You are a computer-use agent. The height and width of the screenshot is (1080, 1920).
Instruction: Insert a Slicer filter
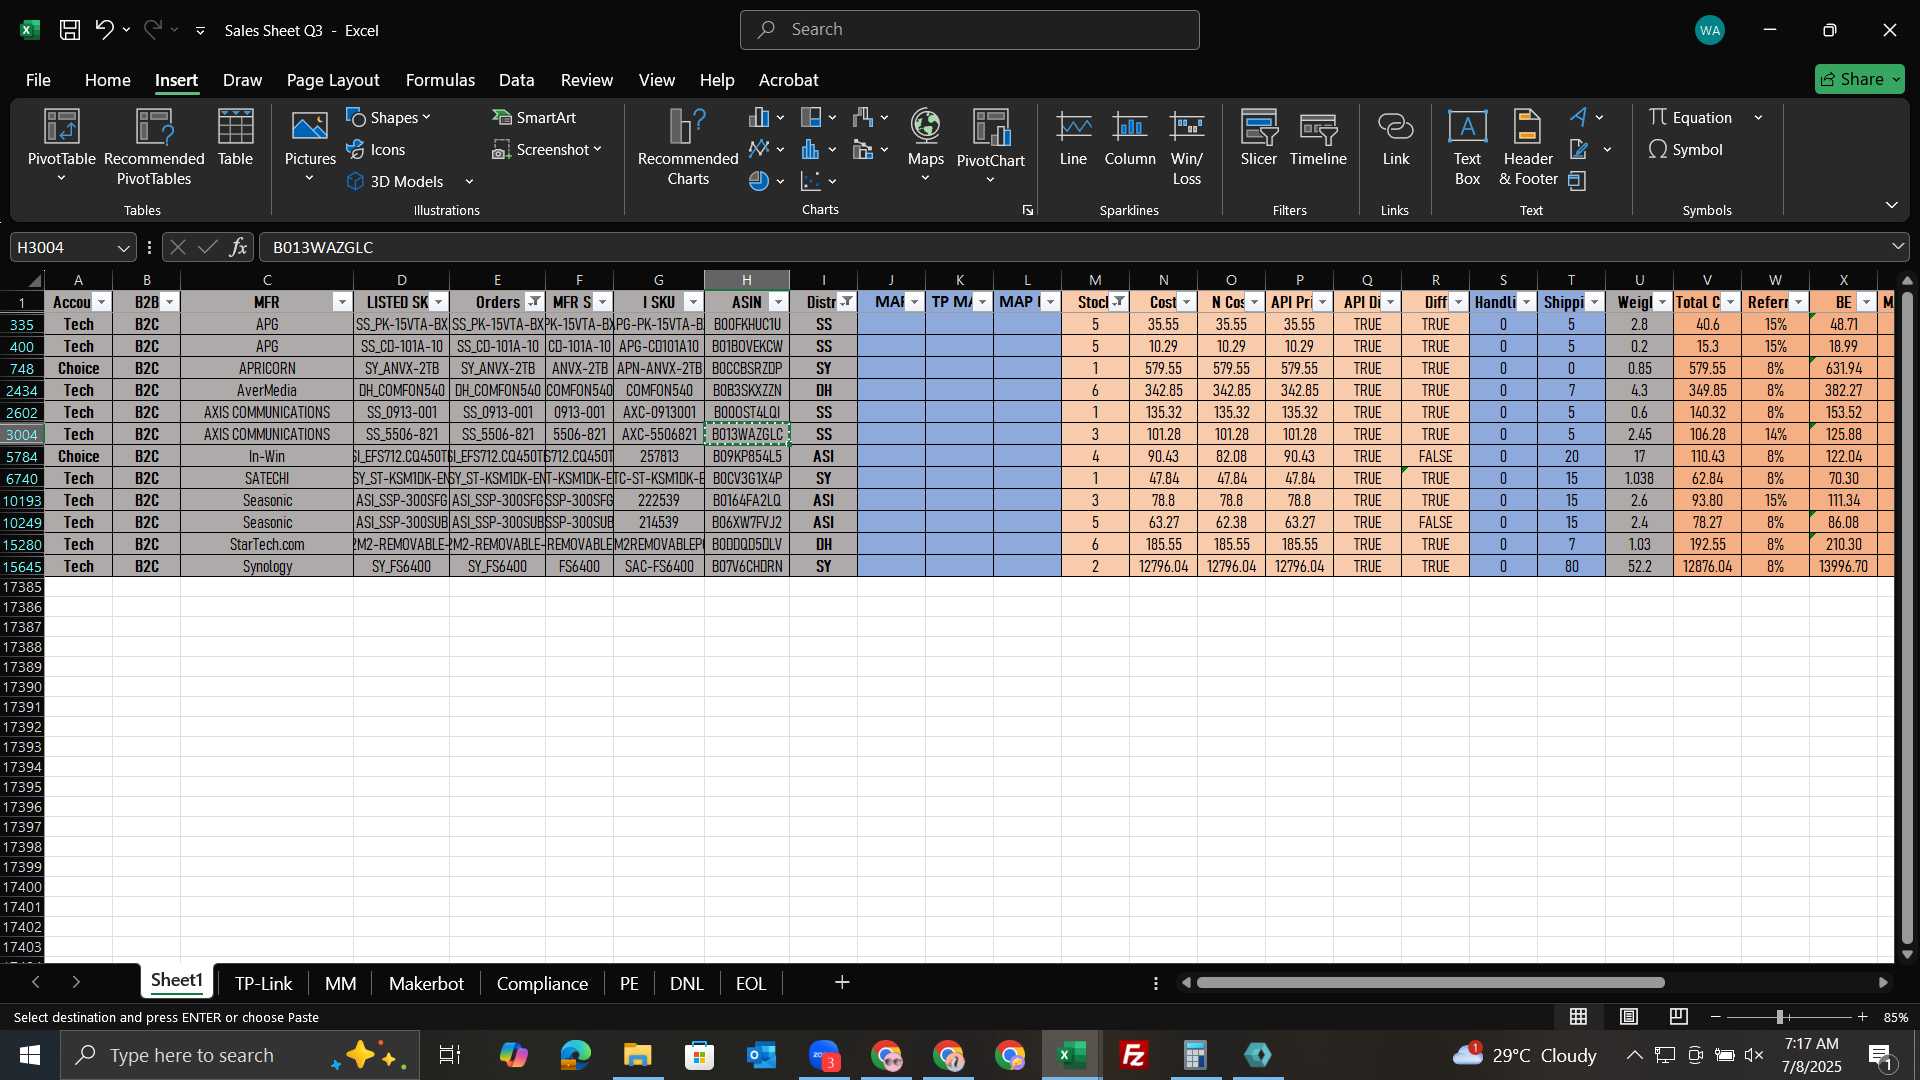(1259, 138)
